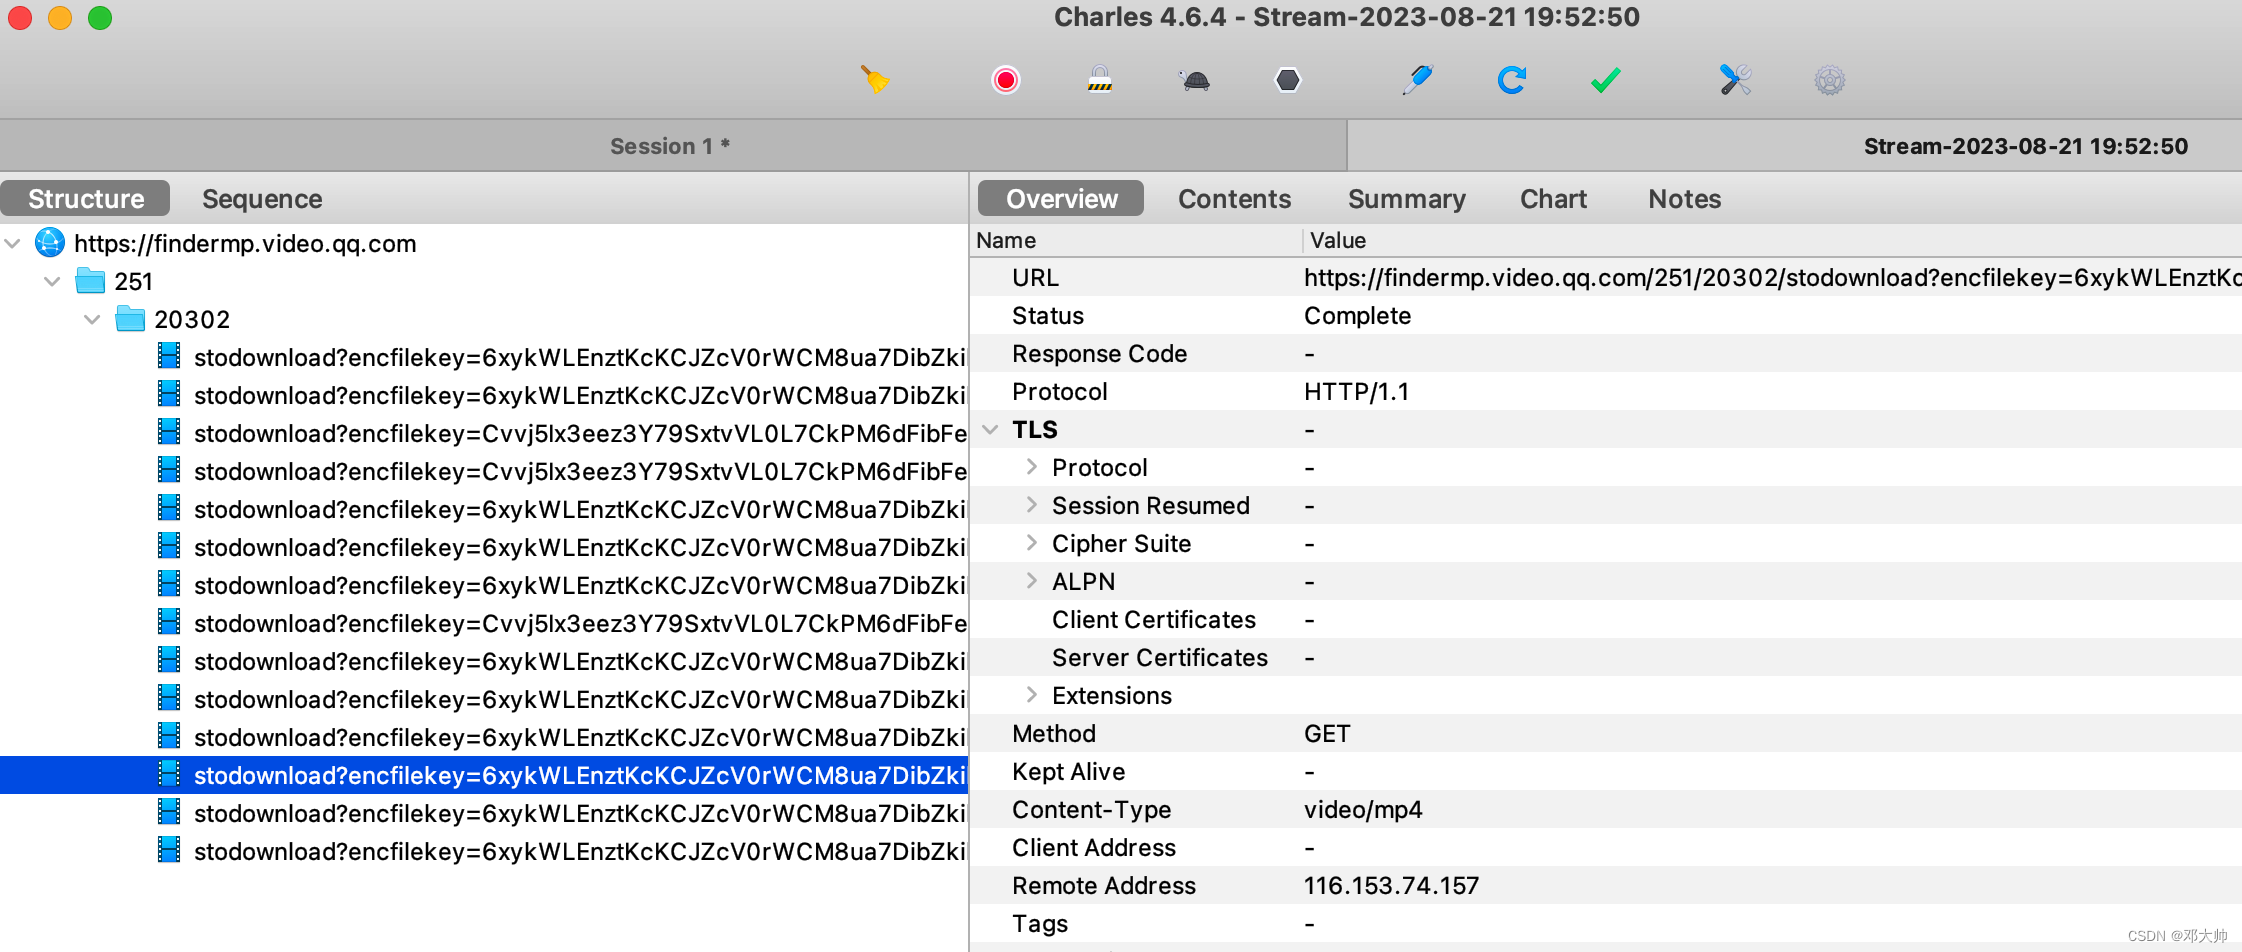Toggle throttling turtle icon

(x=1194, y=80)
